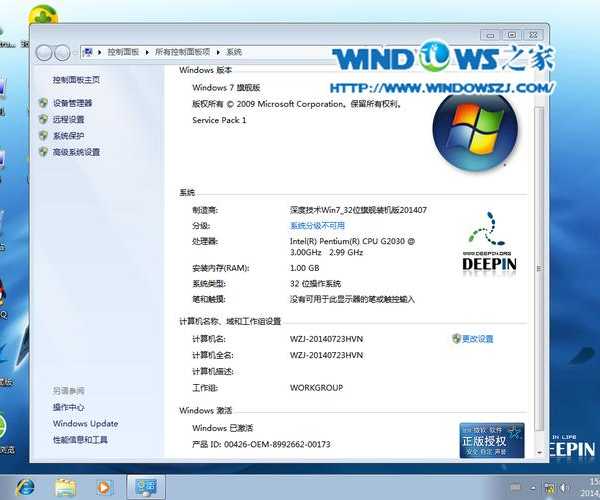
Task: Click the WORKGROUP value
Action: [x=316, y=388]
